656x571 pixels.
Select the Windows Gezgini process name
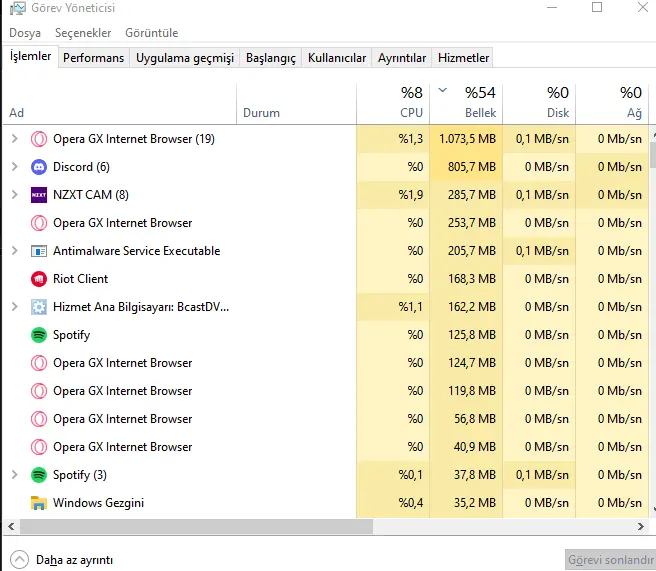click(98, 503)
